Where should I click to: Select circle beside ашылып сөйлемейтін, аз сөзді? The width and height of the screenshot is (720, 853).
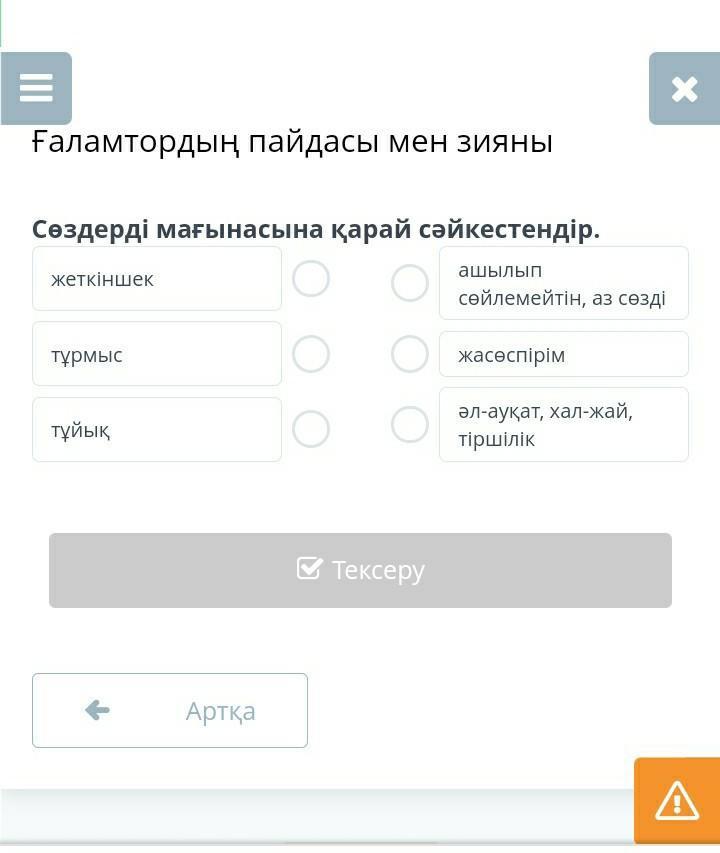pyautogui.click(x=410, y=283)
